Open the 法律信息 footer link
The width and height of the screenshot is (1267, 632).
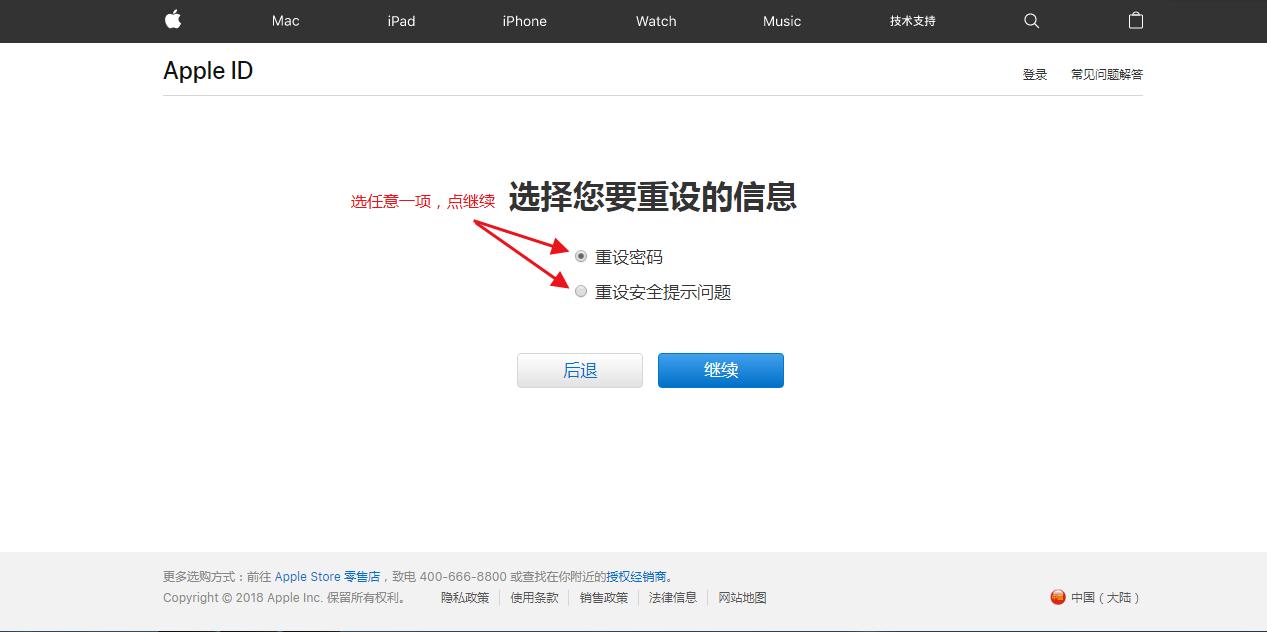(673, 598)
